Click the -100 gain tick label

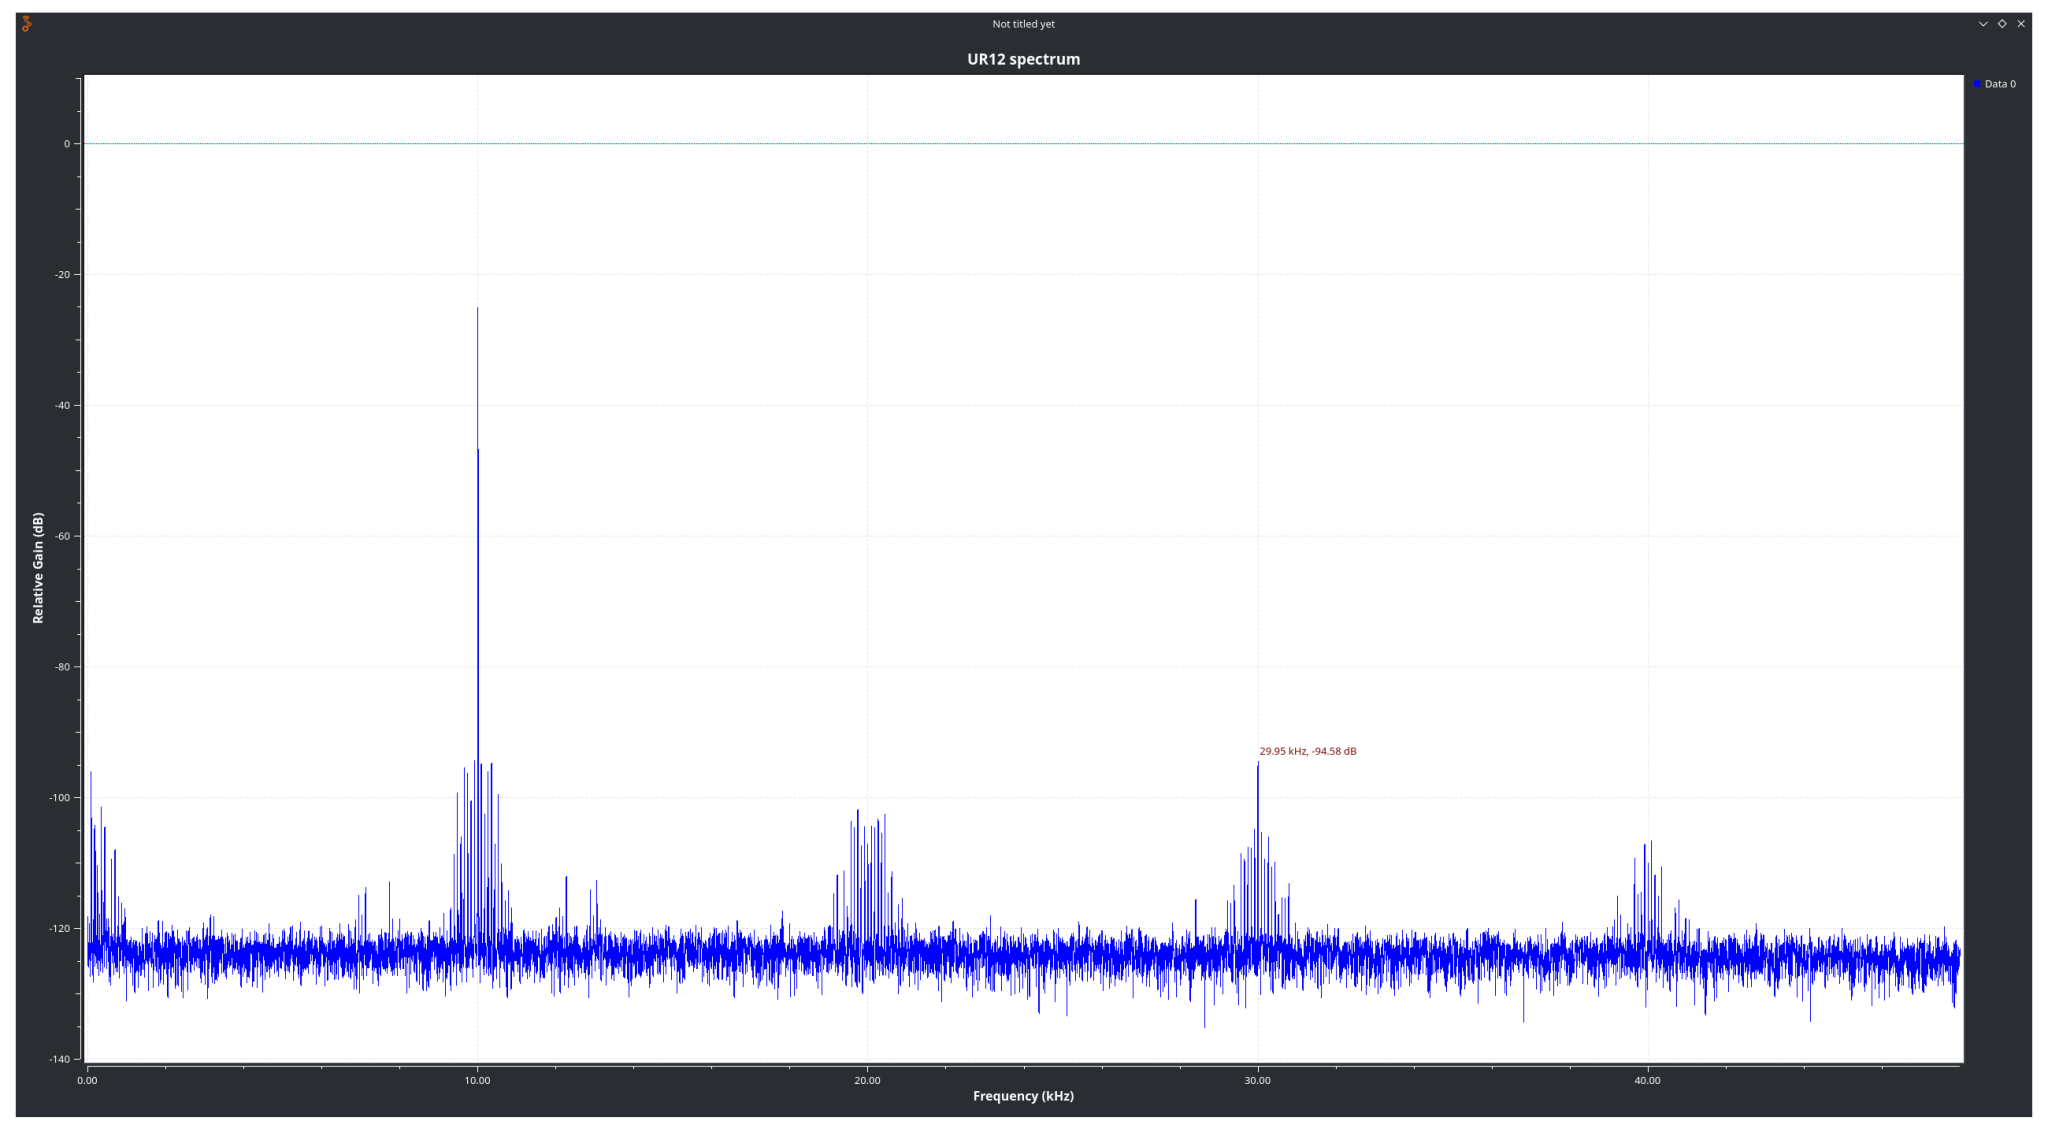[60, 798]
